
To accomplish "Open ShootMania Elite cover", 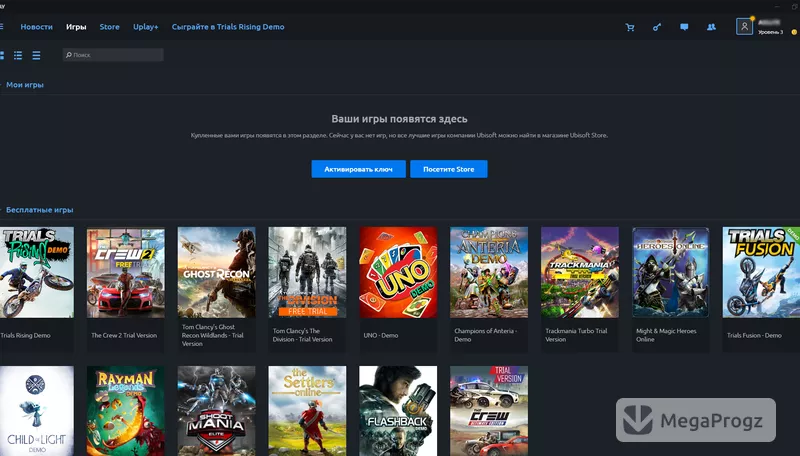I will [216, 411].
